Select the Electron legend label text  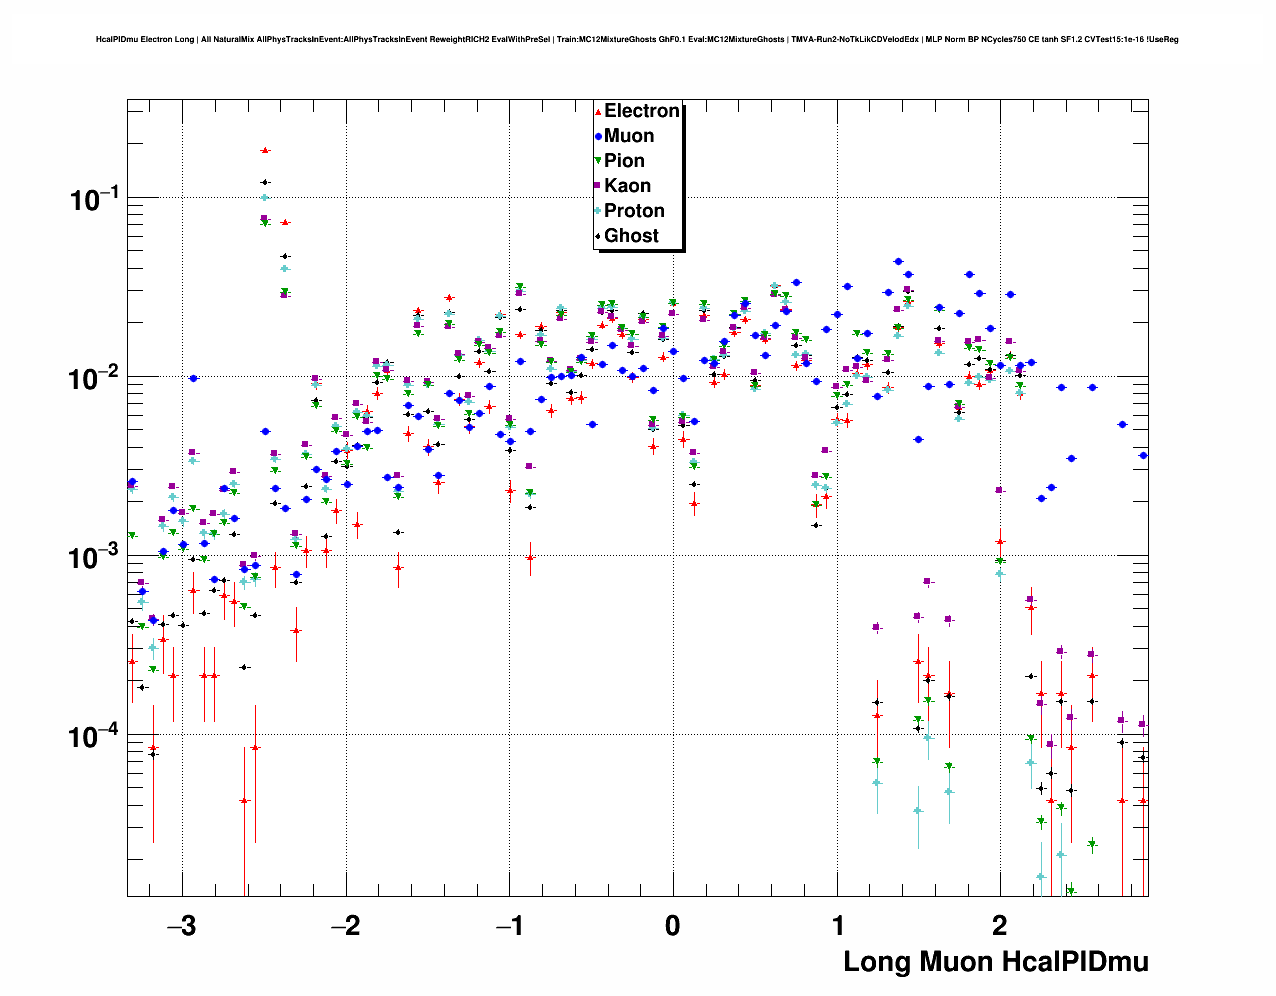(x=642, y=111)
